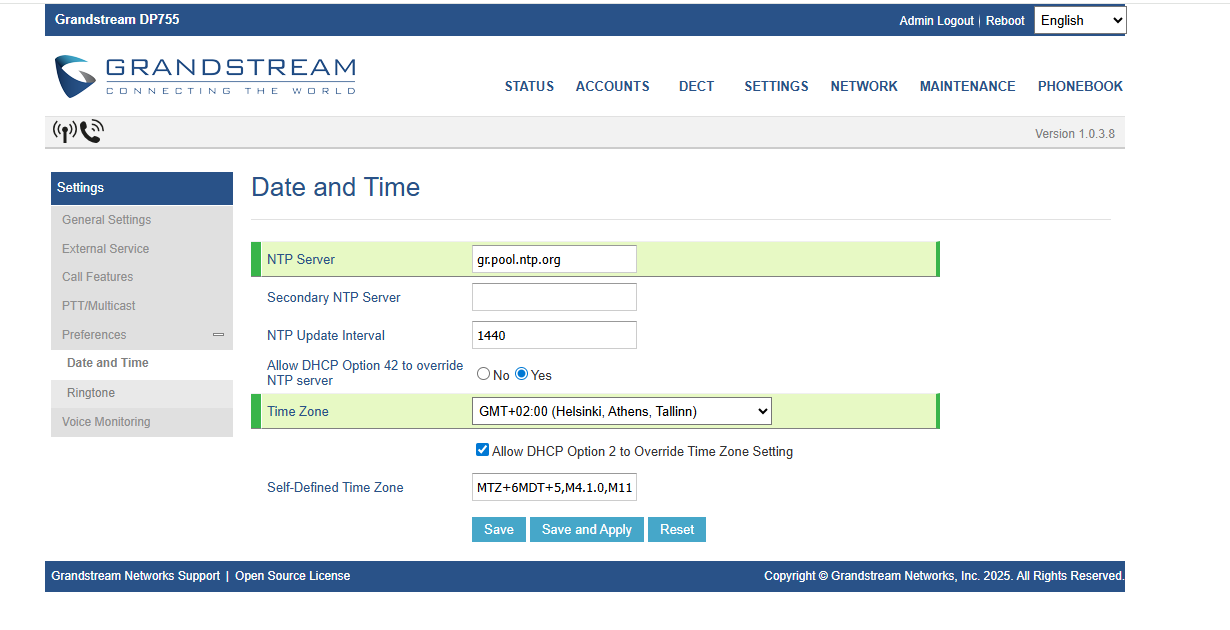Screen dimensions: 1230x630
Task: Click the NTP Server input field
Action: (554, 259)
